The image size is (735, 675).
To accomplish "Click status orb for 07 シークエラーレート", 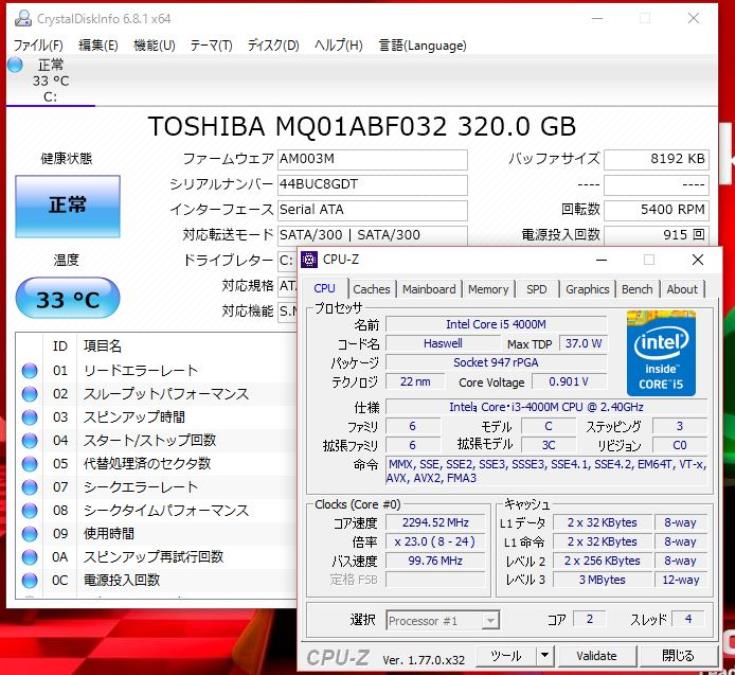I will click(30, 488).
